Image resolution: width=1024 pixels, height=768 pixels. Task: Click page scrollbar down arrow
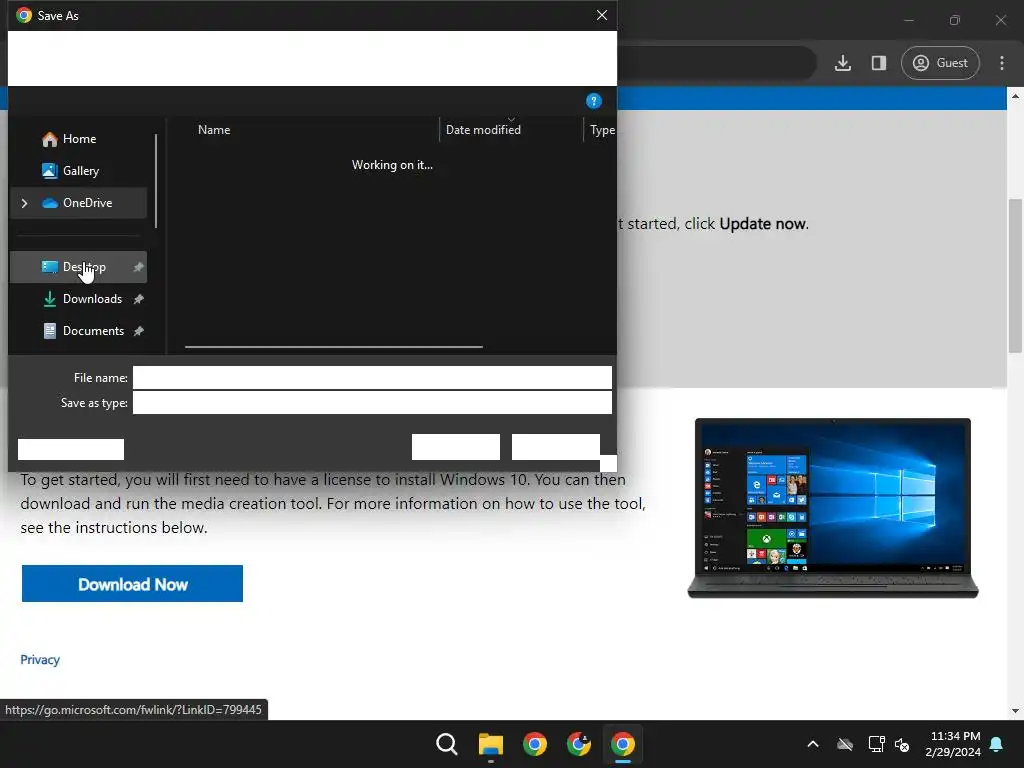click(1015, 711)
